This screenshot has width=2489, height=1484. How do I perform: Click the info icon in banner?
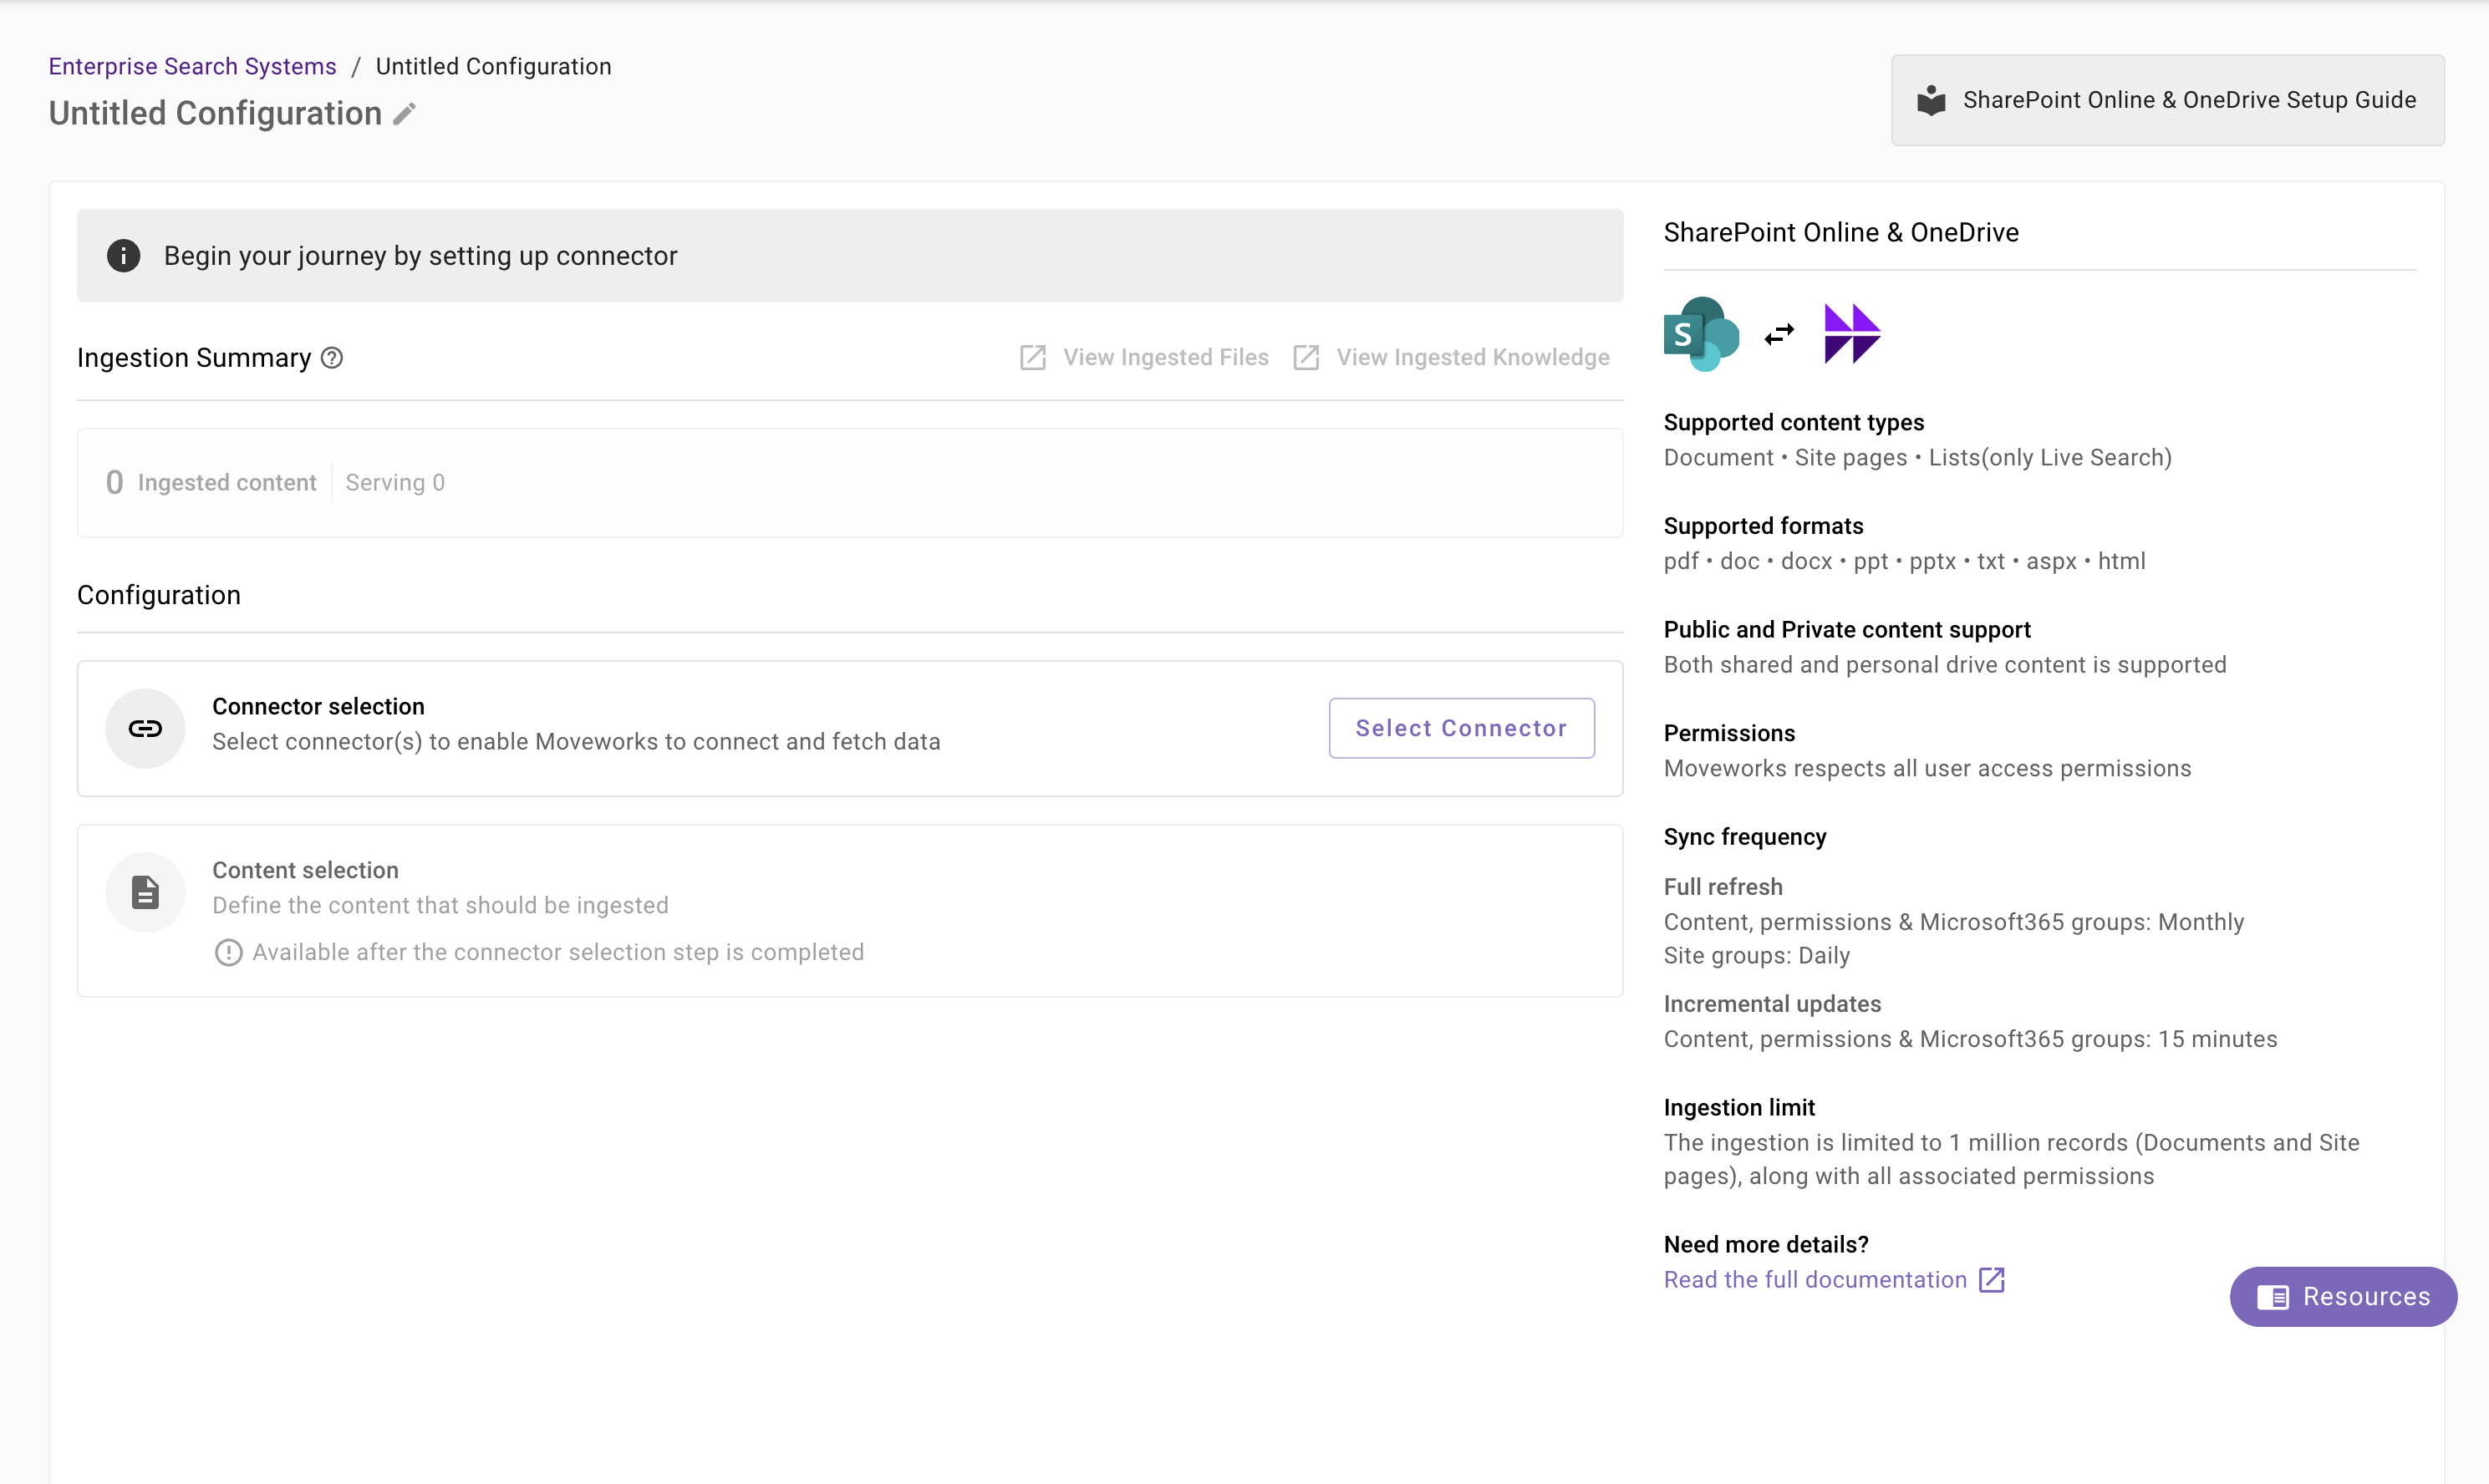pyautogui.click(x=123, y=256)
